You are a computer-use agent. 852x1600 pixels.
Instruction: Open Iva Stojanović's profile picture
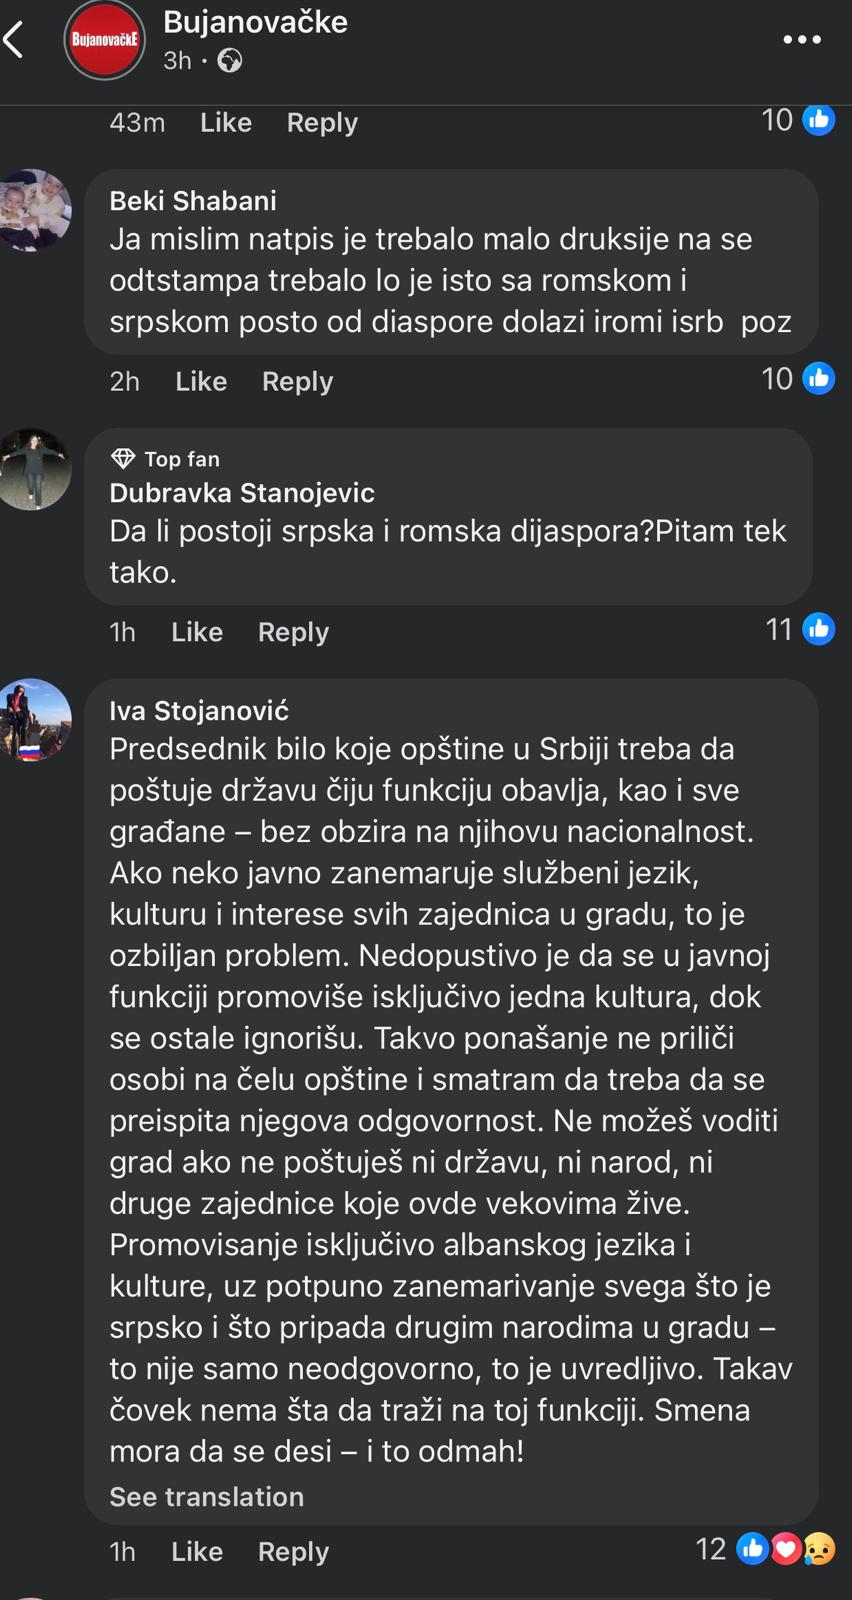click(35, 720)
